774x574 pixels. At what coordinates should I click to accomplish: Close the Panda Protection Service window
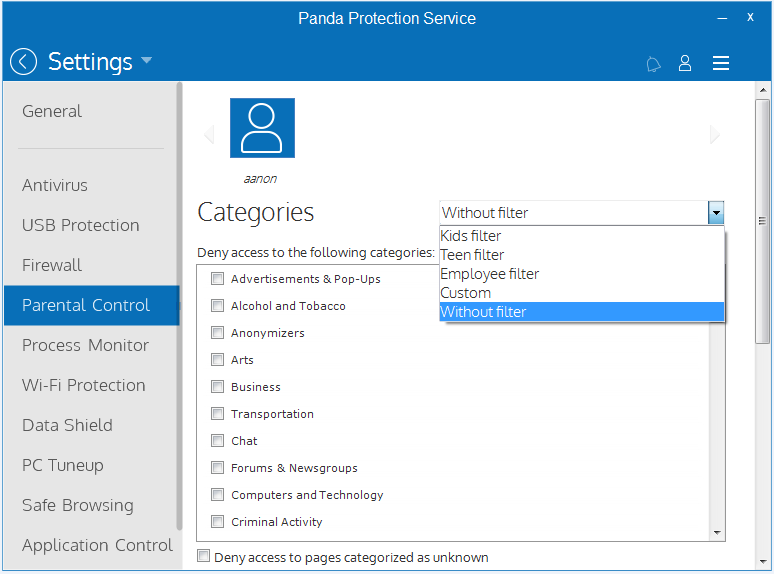pos(750,17)
